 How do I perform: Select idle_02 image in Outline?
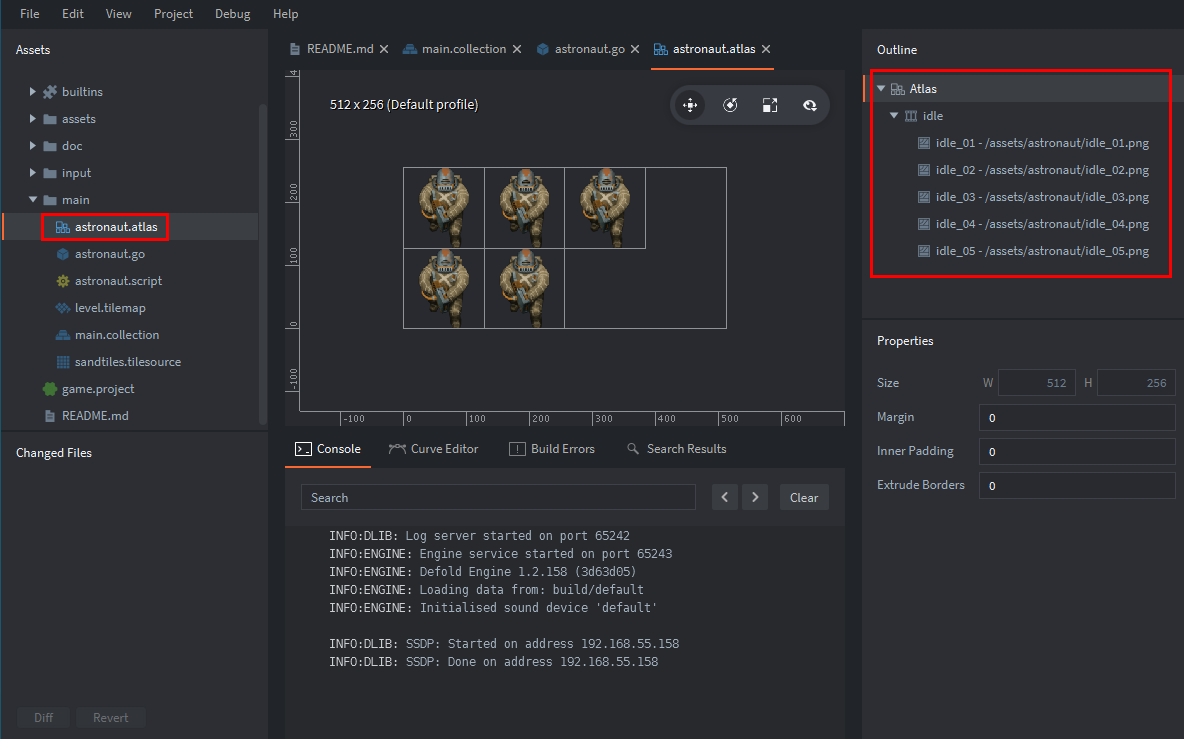pyautogui.click(x=1041, y=170)
